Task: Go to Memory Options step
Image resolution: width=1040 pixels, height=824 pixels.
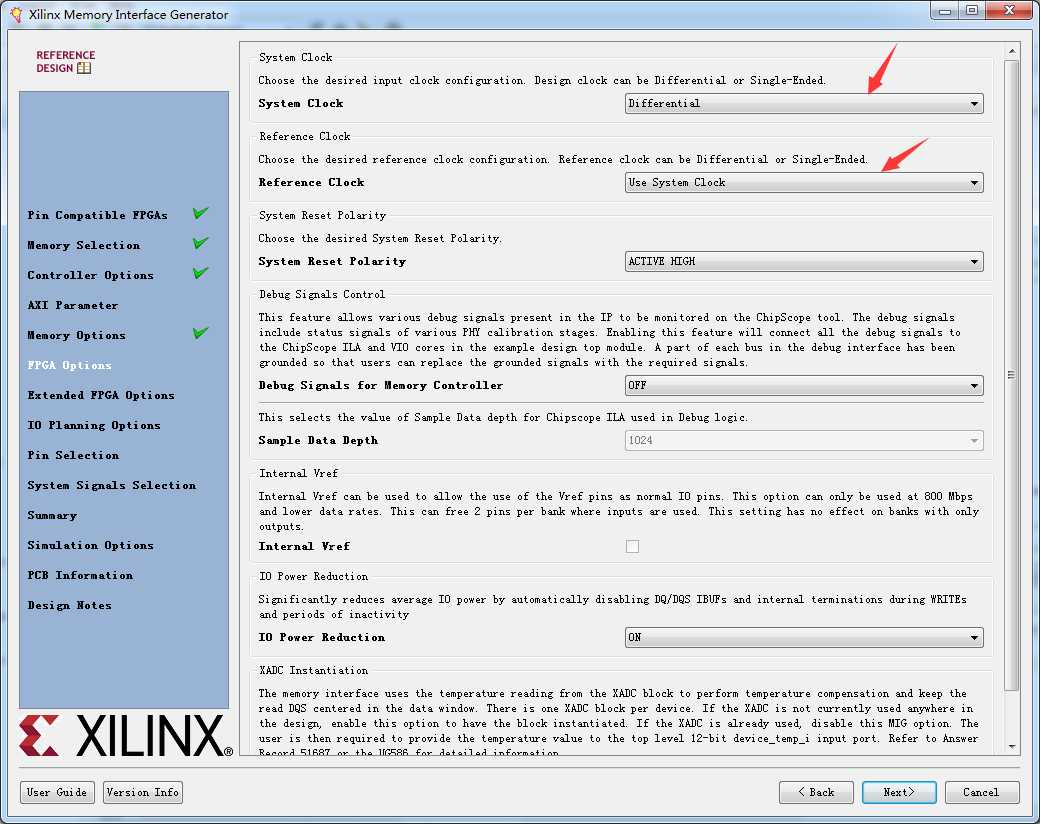Action: 76,335
